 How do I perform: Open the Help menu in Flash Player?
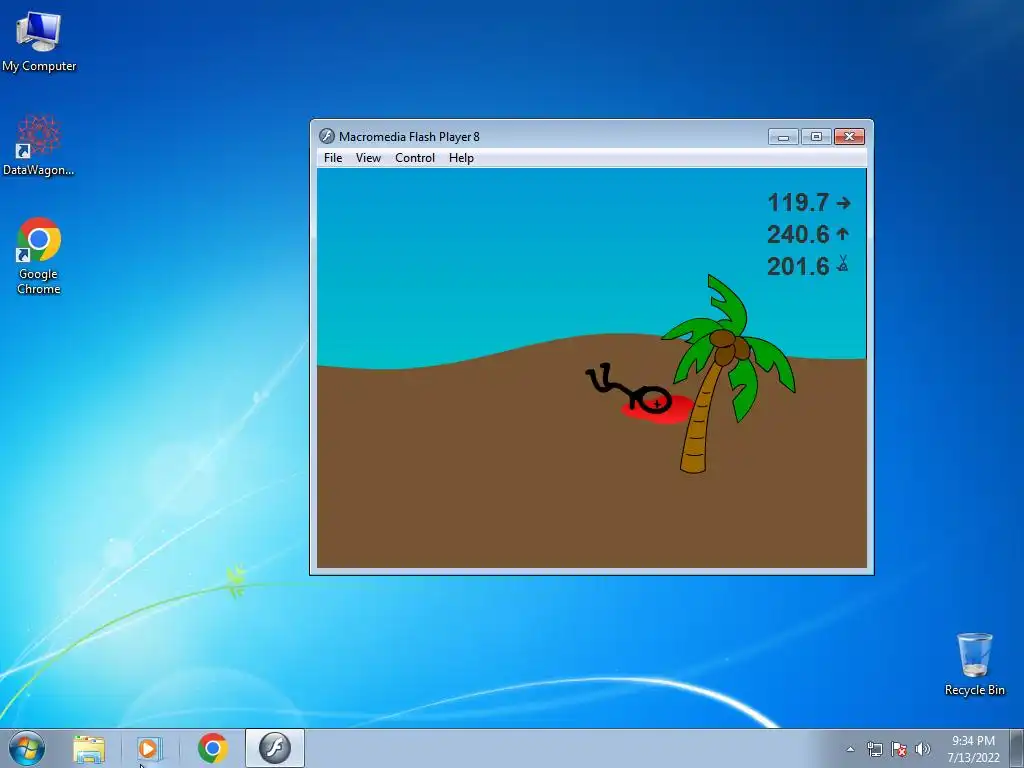click(461, 158)
